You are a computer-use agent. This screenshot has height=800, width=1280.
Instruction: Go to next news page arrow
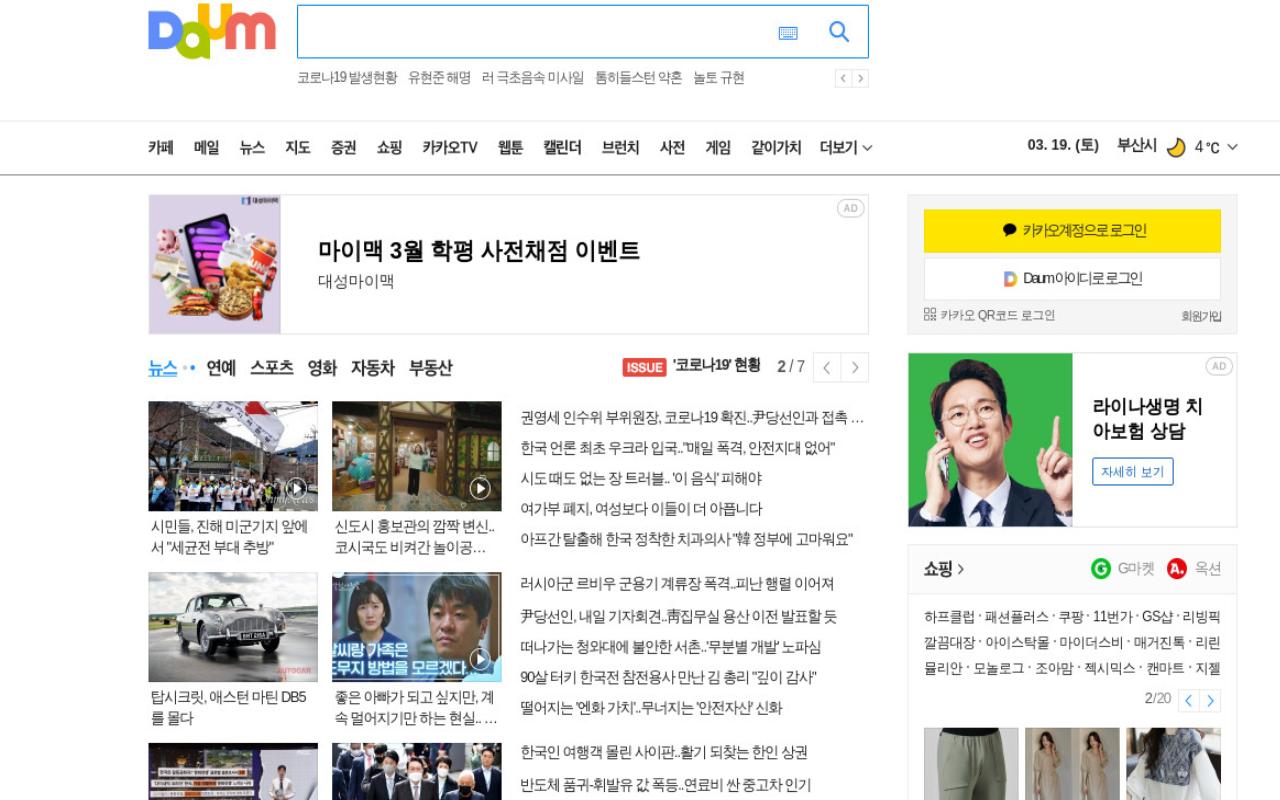[x=855, y=367]
